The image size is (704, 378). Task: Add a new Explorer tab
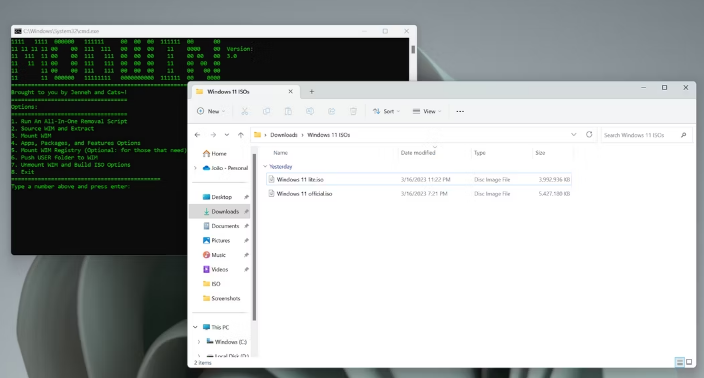pos(312,92)
